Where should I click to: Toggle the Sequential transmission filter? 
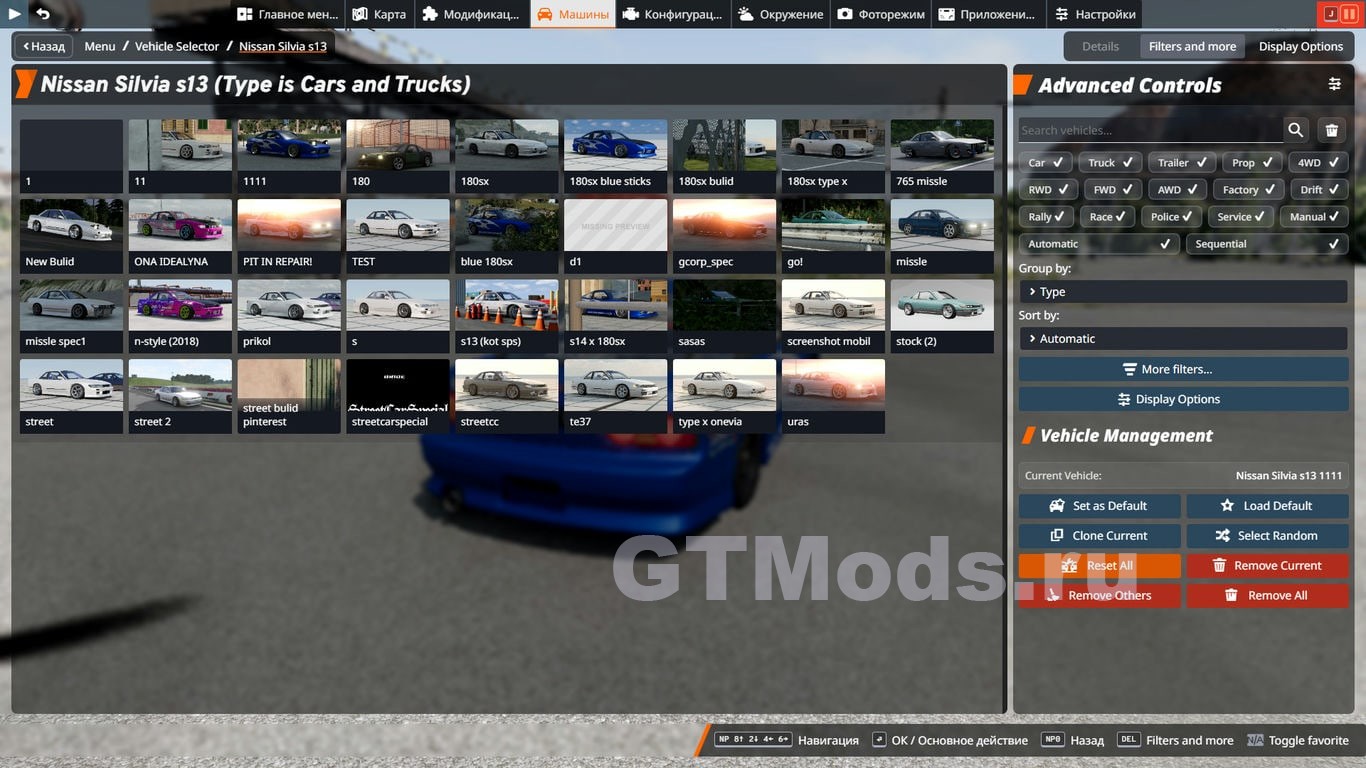coord(1267,243)
